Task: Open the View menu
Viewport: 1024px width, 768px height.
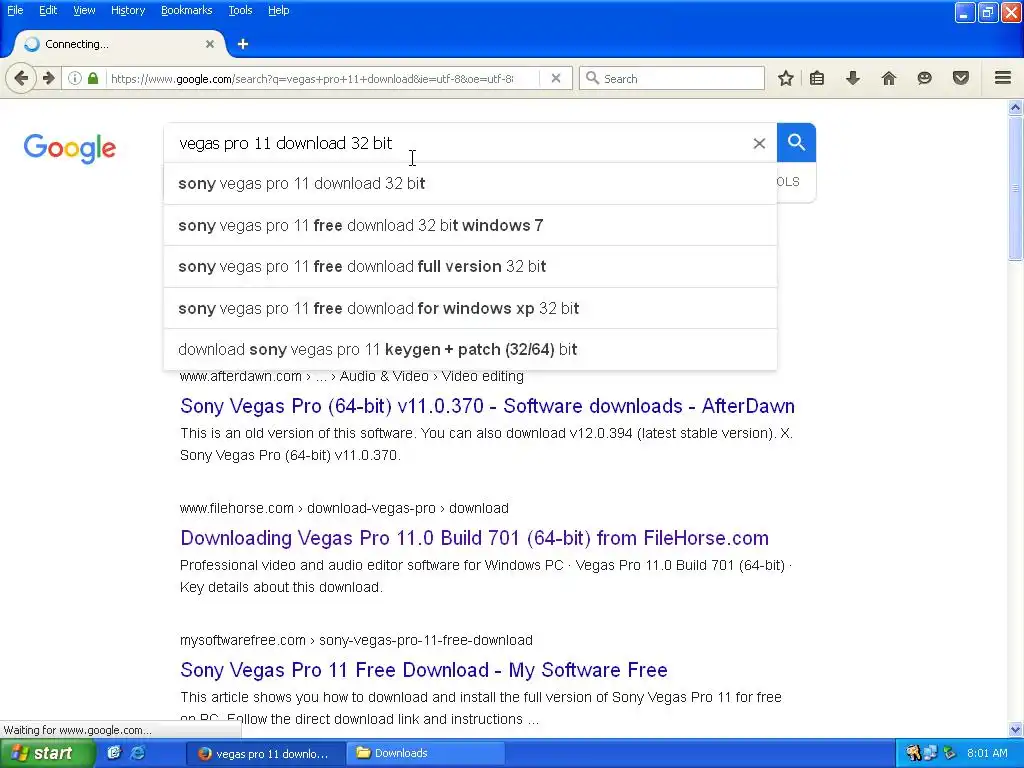Action: (x=84, y=10)
